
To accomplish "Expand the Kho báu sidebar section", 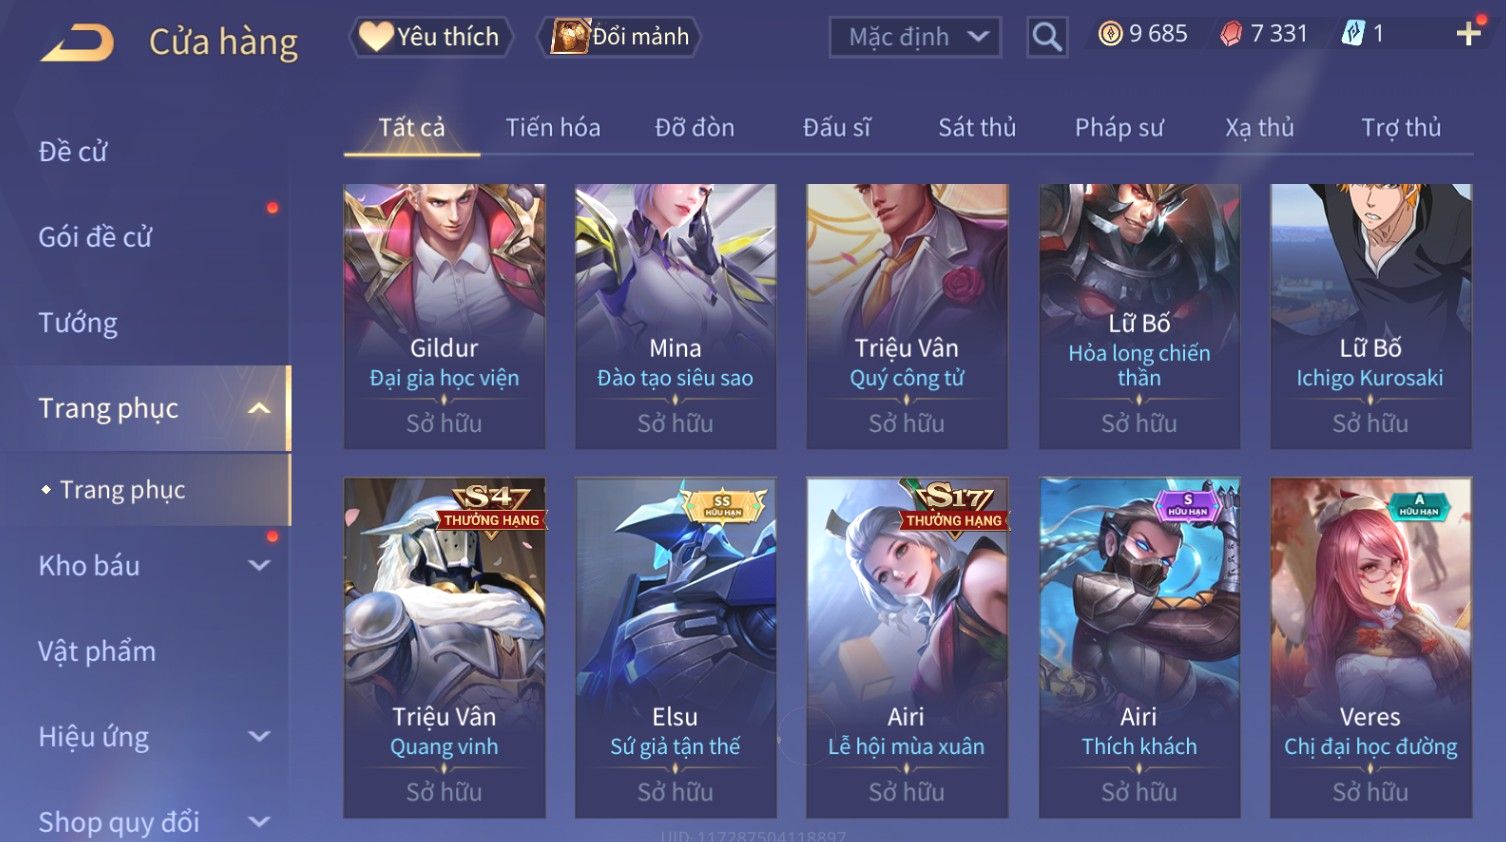I will click(259, 565).
